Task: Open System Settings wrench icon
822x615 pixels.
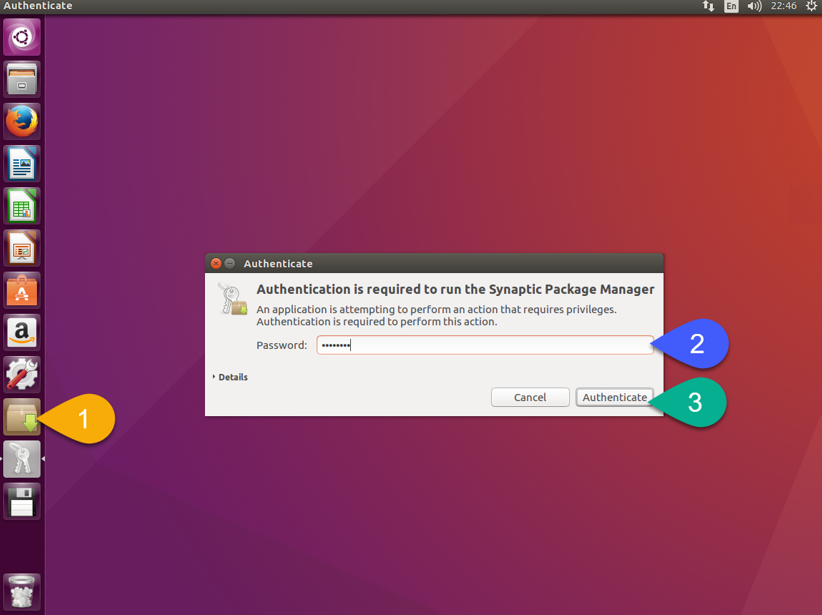Action: (x=22, y=374)
